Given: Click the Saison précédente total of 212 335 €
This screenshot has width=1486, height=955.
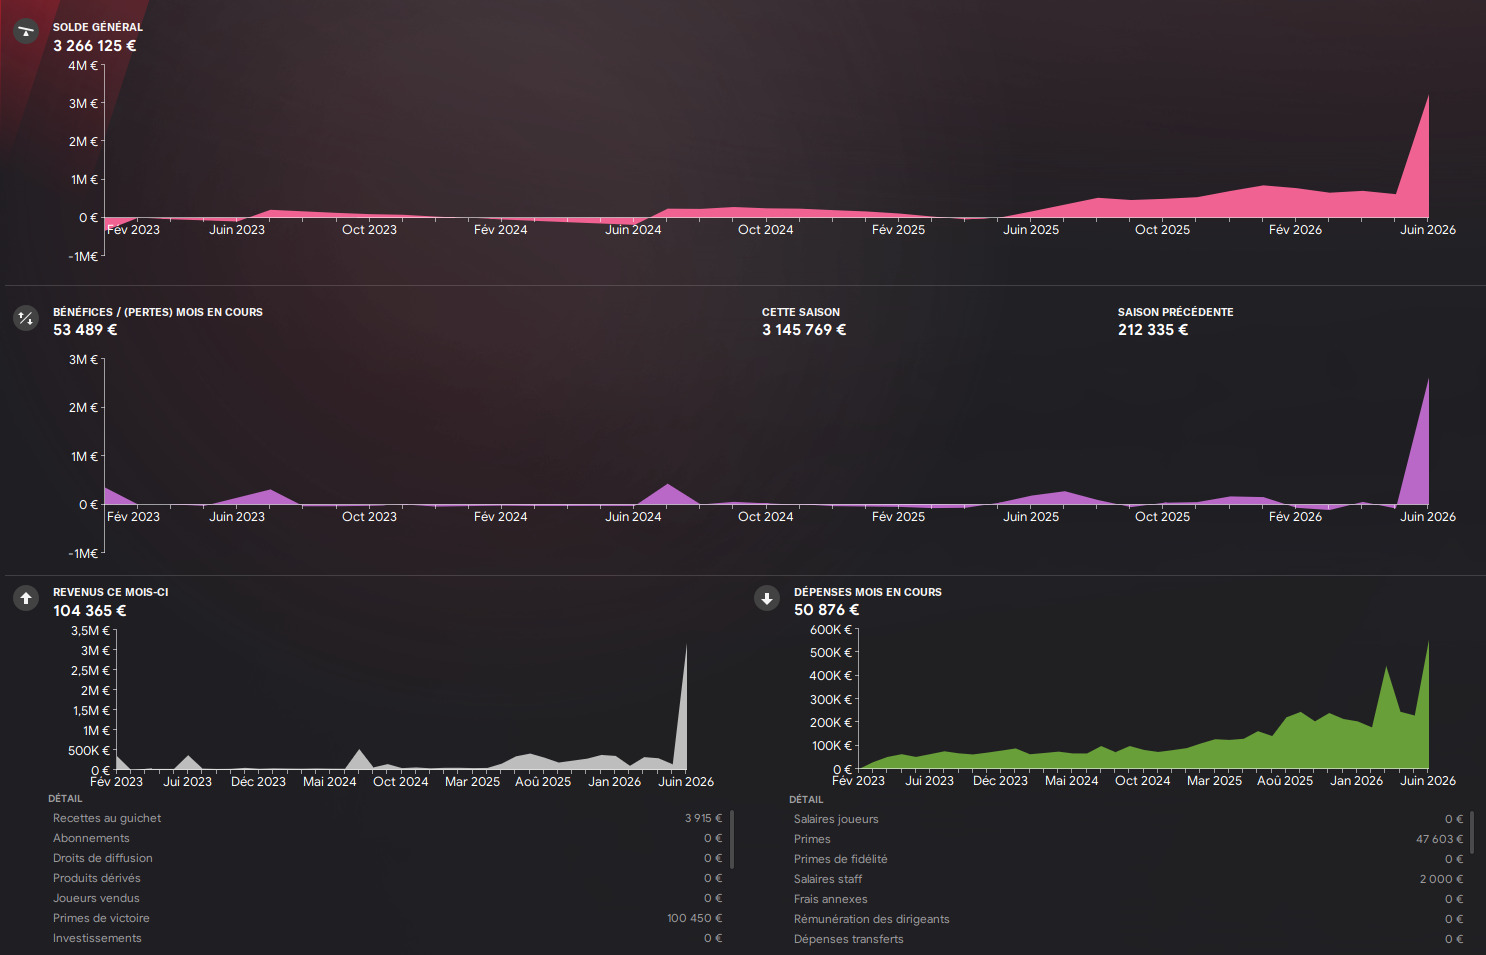Looking at the screenshot, I should (x=1152, y=330).
